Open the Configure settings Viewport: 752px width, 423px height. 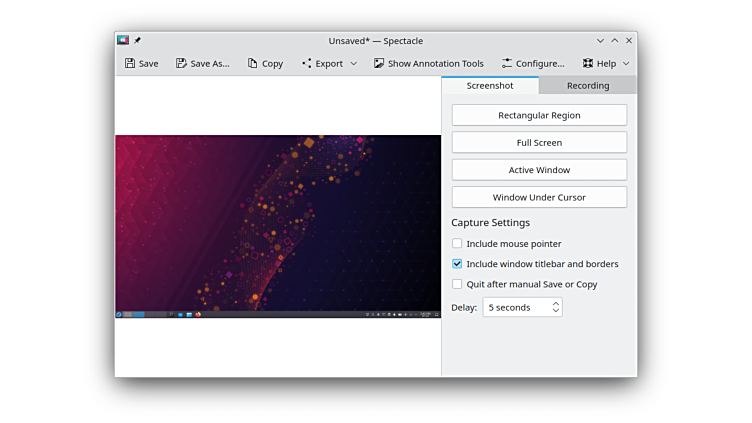pos(533,63)
